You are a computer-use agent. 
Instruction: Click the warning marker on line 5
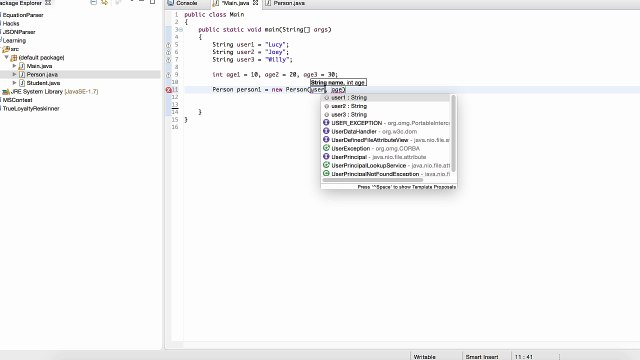coord(168,45)
